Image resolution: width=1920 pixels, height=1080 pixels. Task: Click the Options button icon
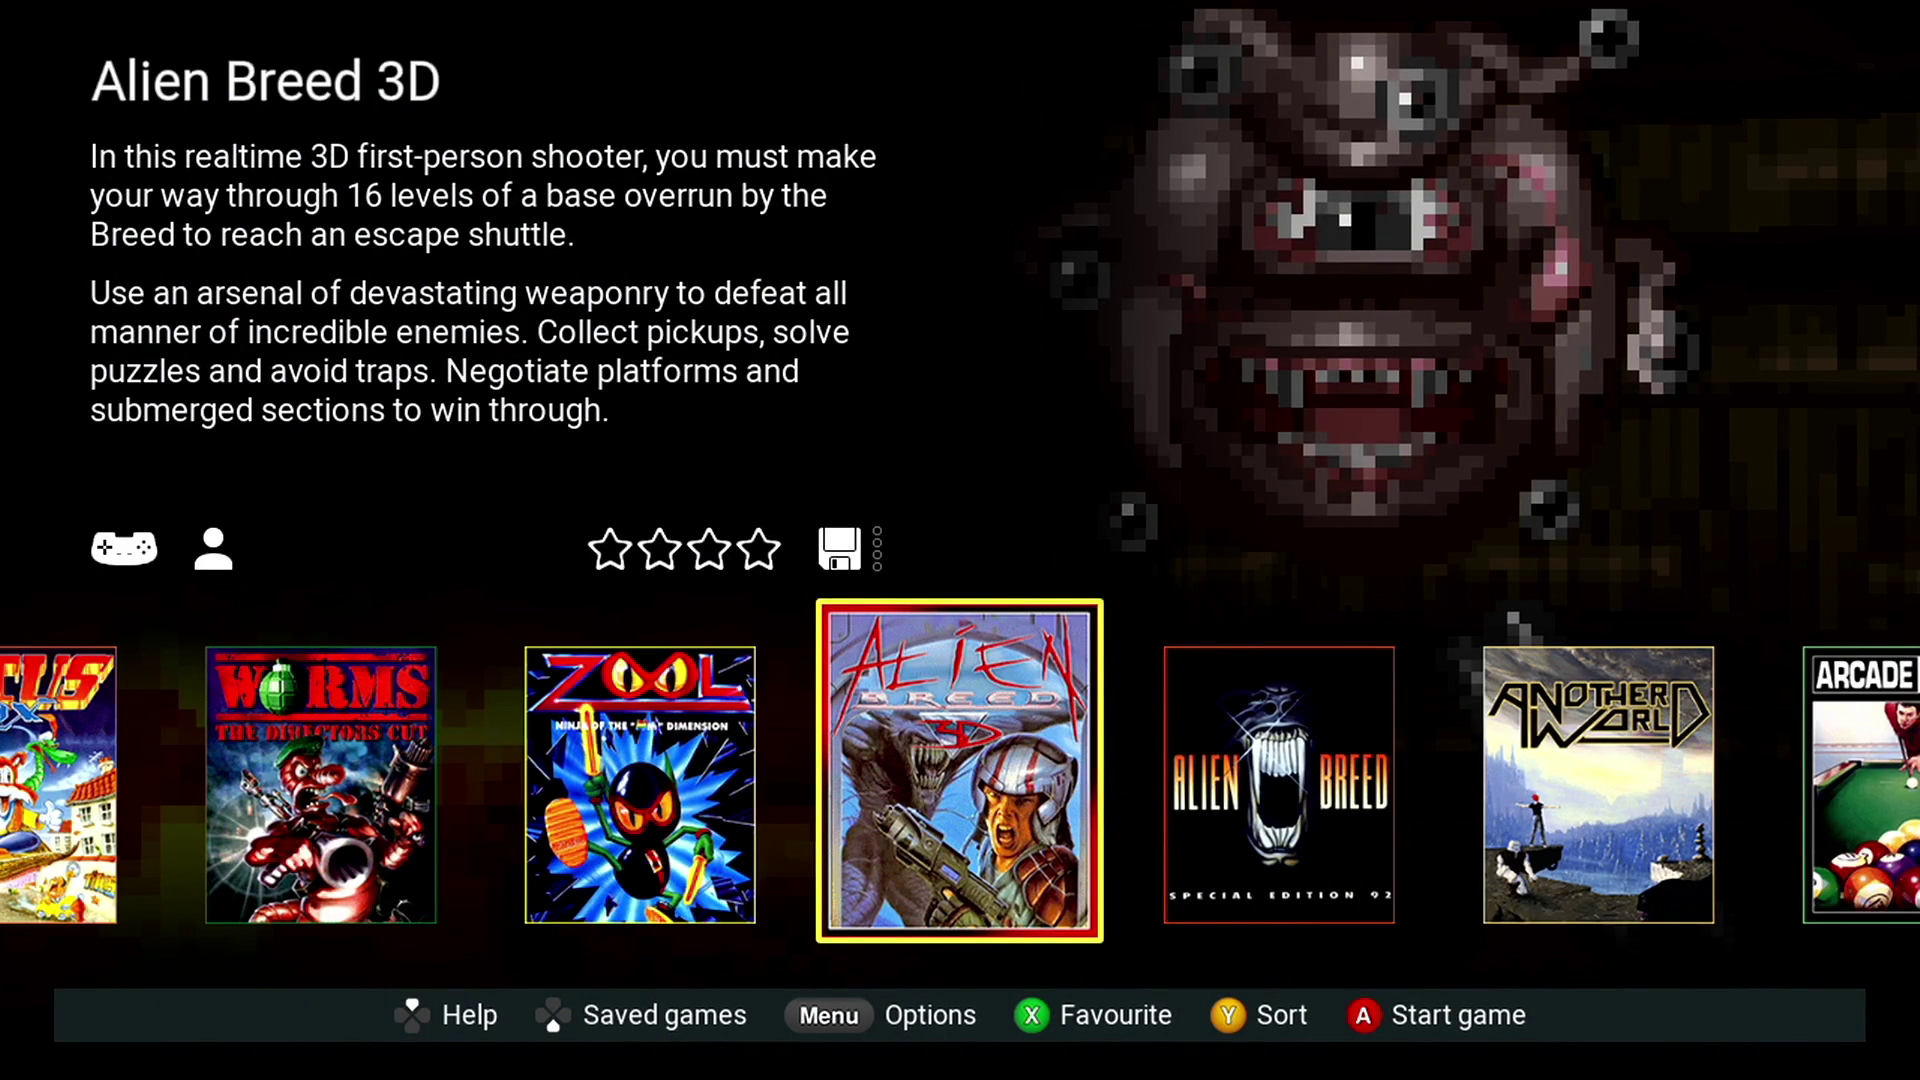click(827, 1015)
